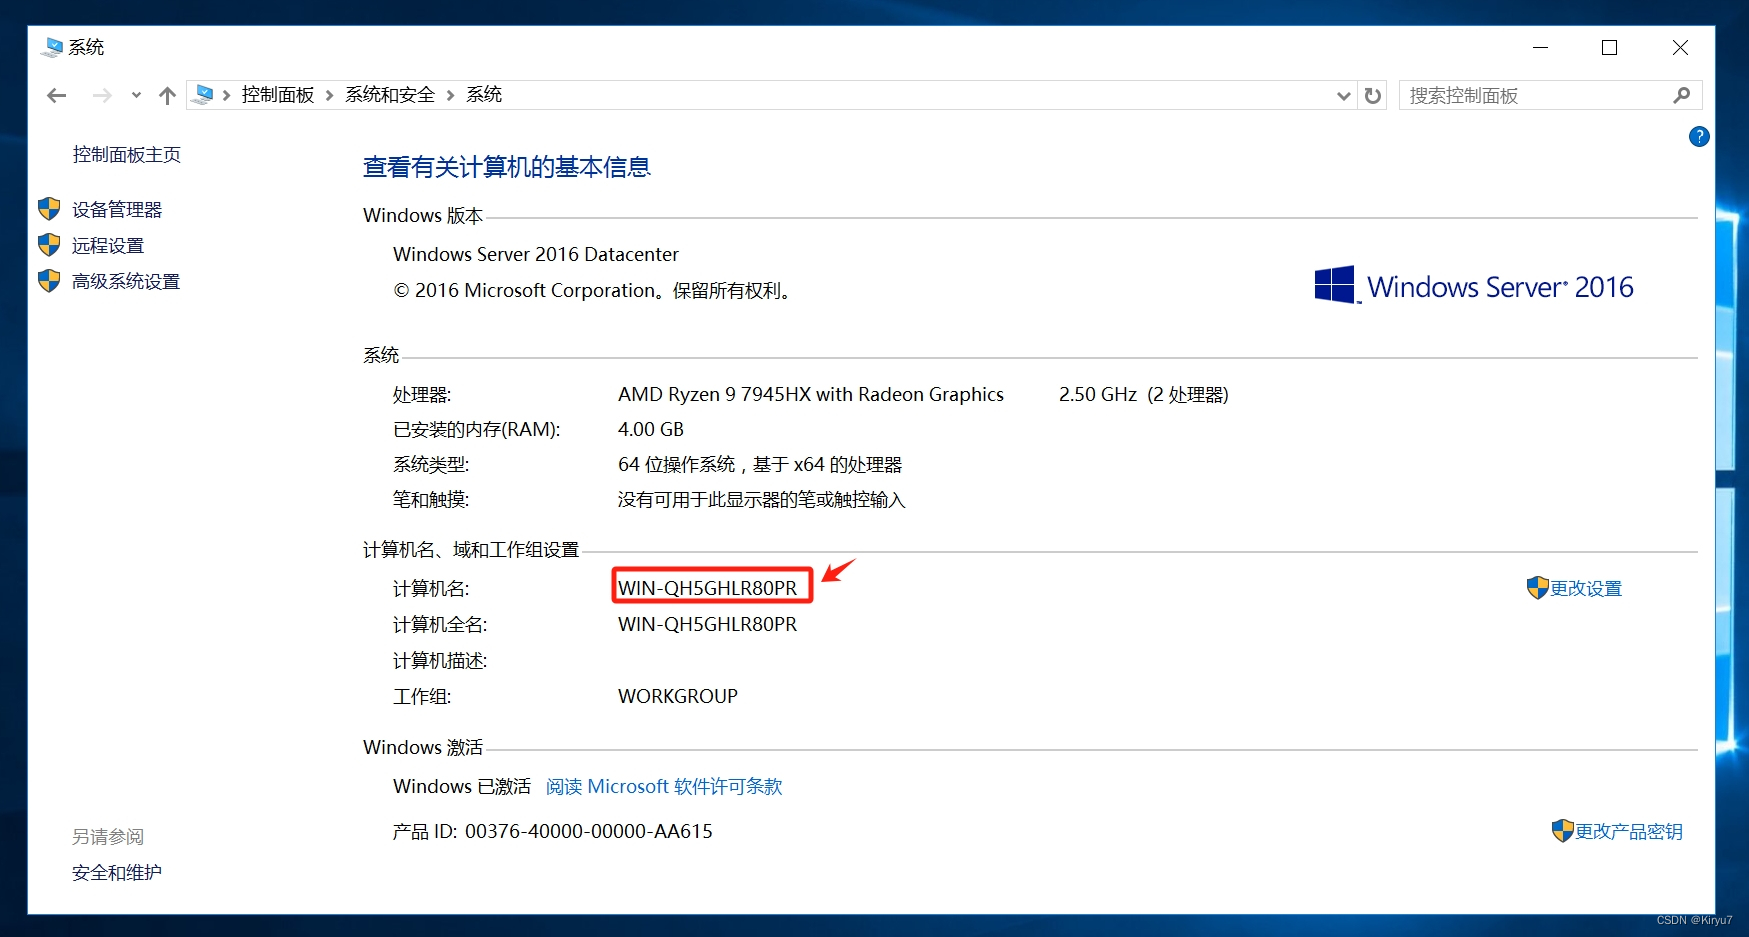1749x937 pixels.
Task: Open 远程设置 in the left panel
Action: (107, 246)
